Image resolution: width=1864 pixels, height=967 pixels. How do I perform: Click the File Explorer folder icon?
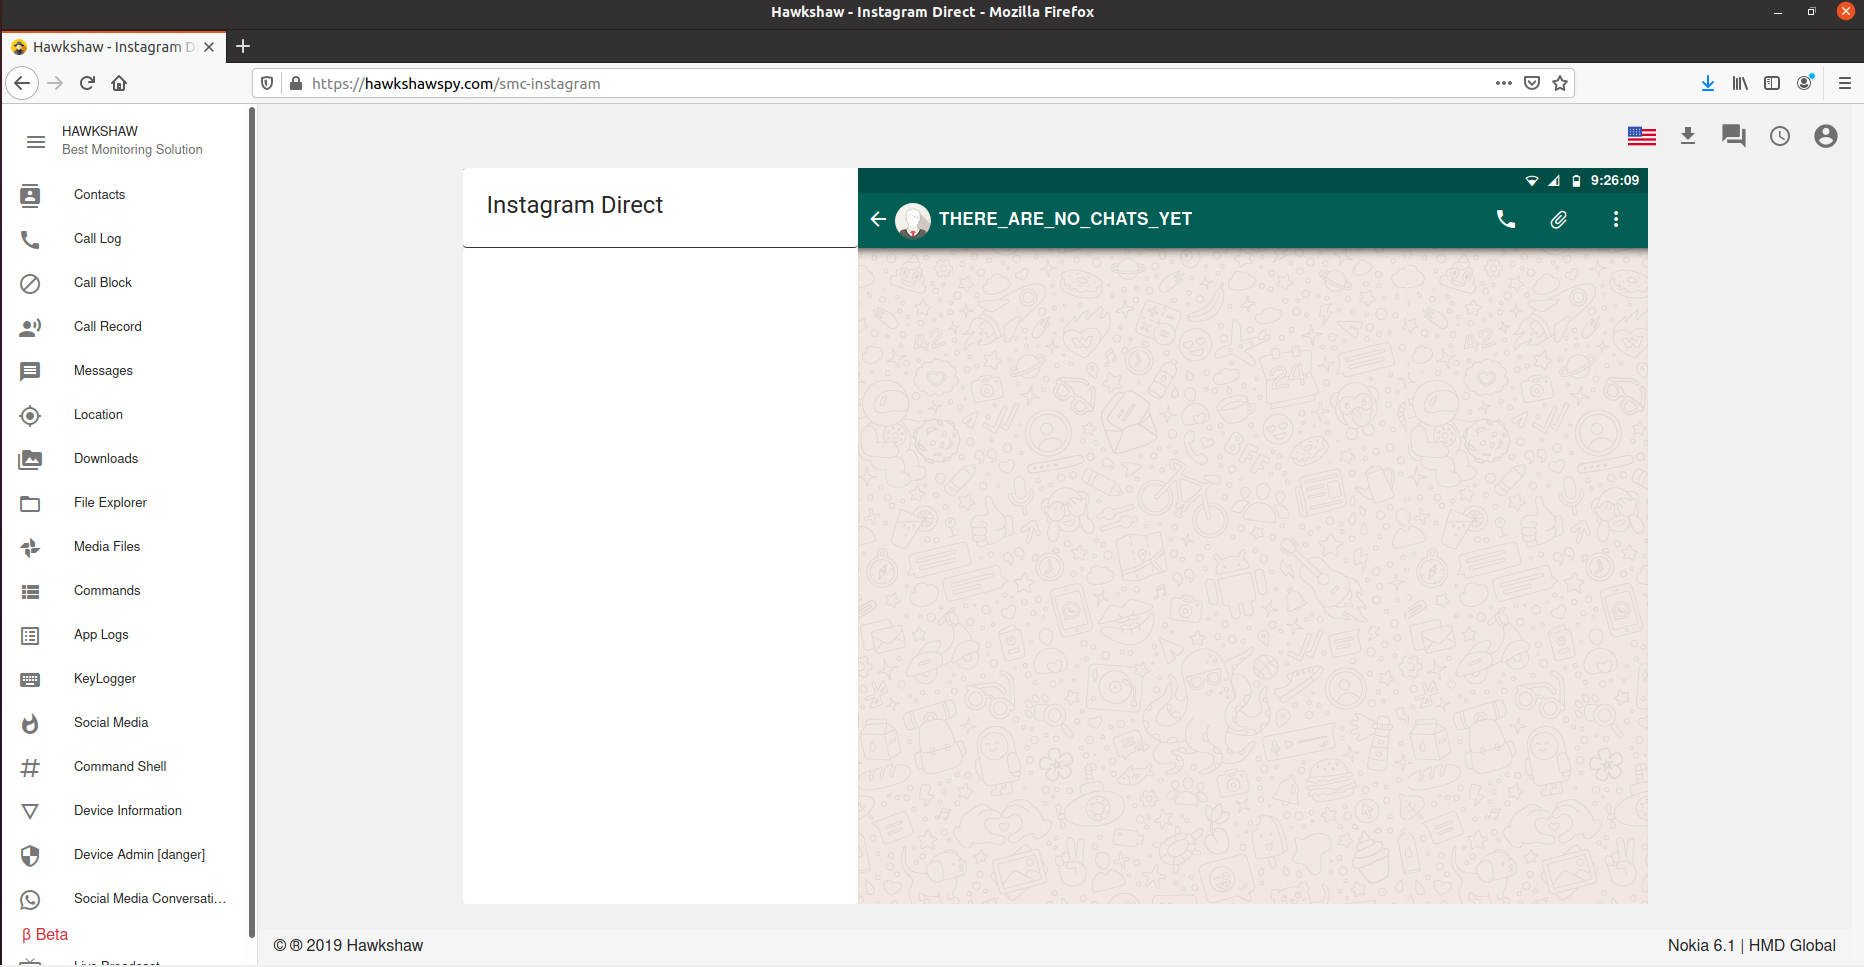[30, 504]
